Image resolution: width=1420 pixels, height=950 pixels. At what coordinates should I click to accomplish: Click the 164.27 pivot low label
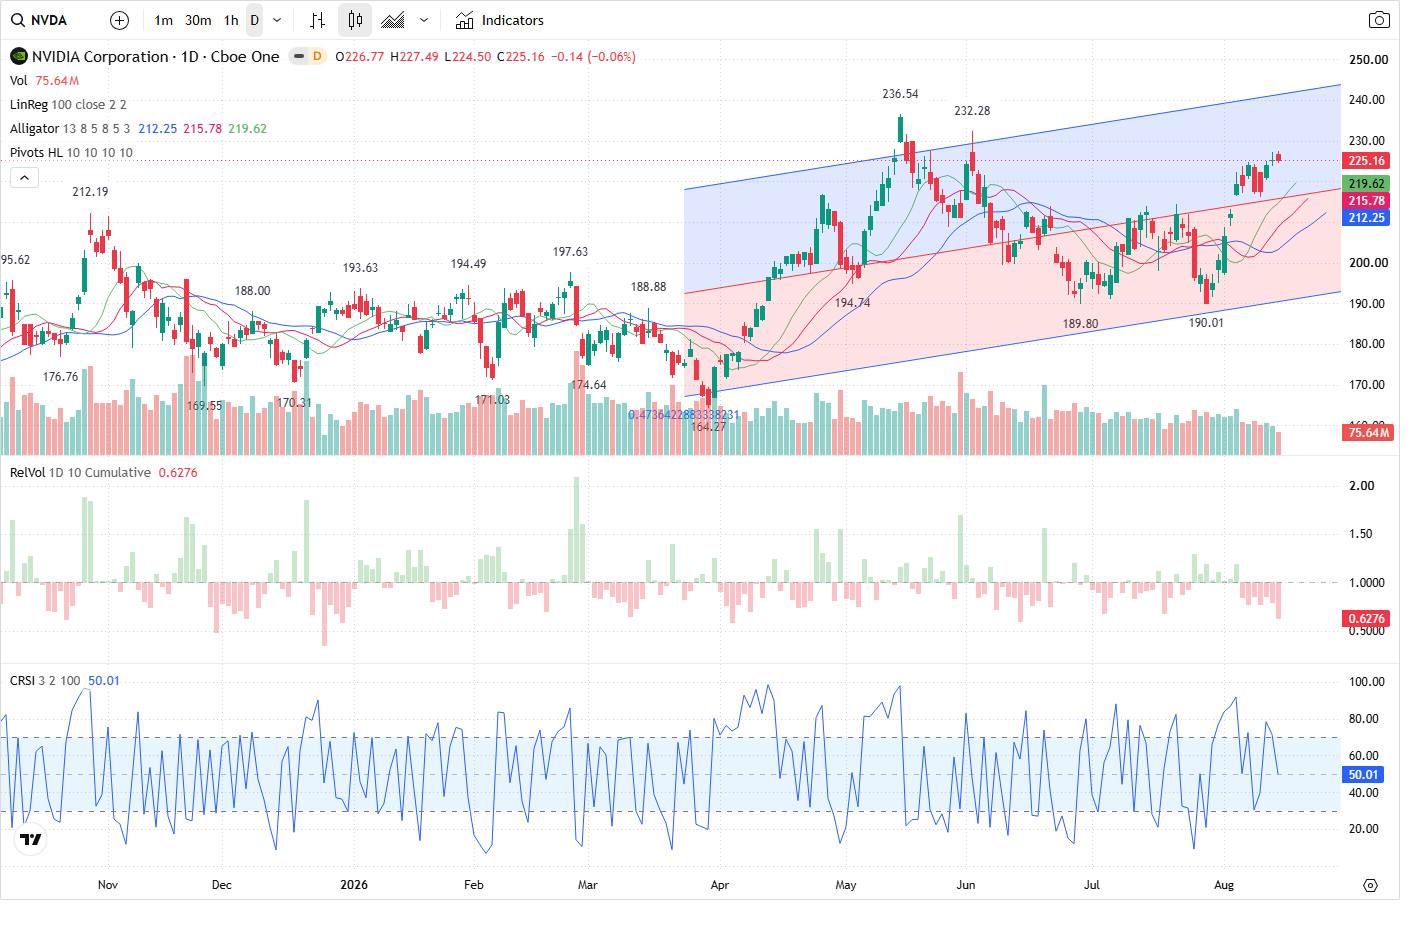[708, 426]
